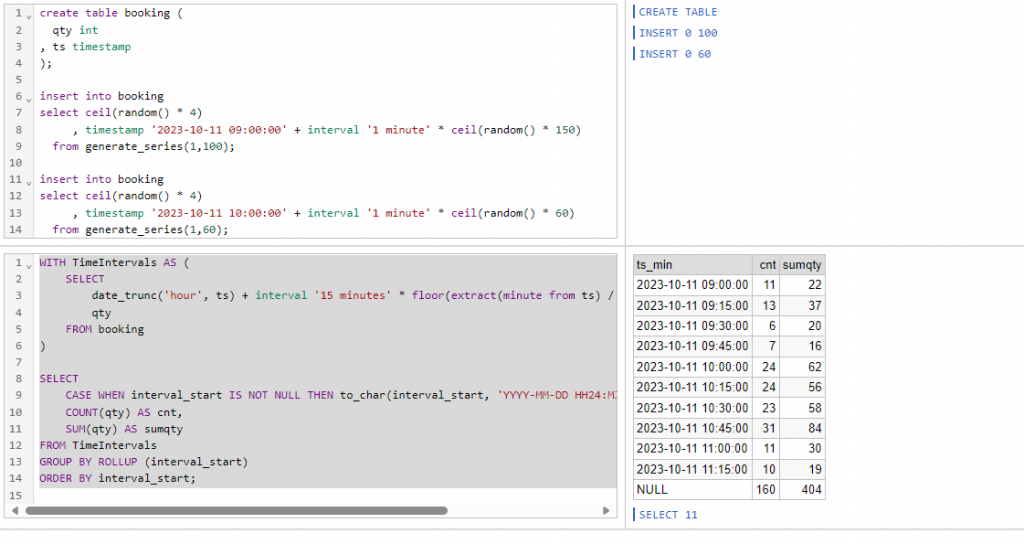1024x544 pixels.
Task: Select cell 2023-10-11 09:15:00
Action: pyautogui.click(x=692, y=306)
